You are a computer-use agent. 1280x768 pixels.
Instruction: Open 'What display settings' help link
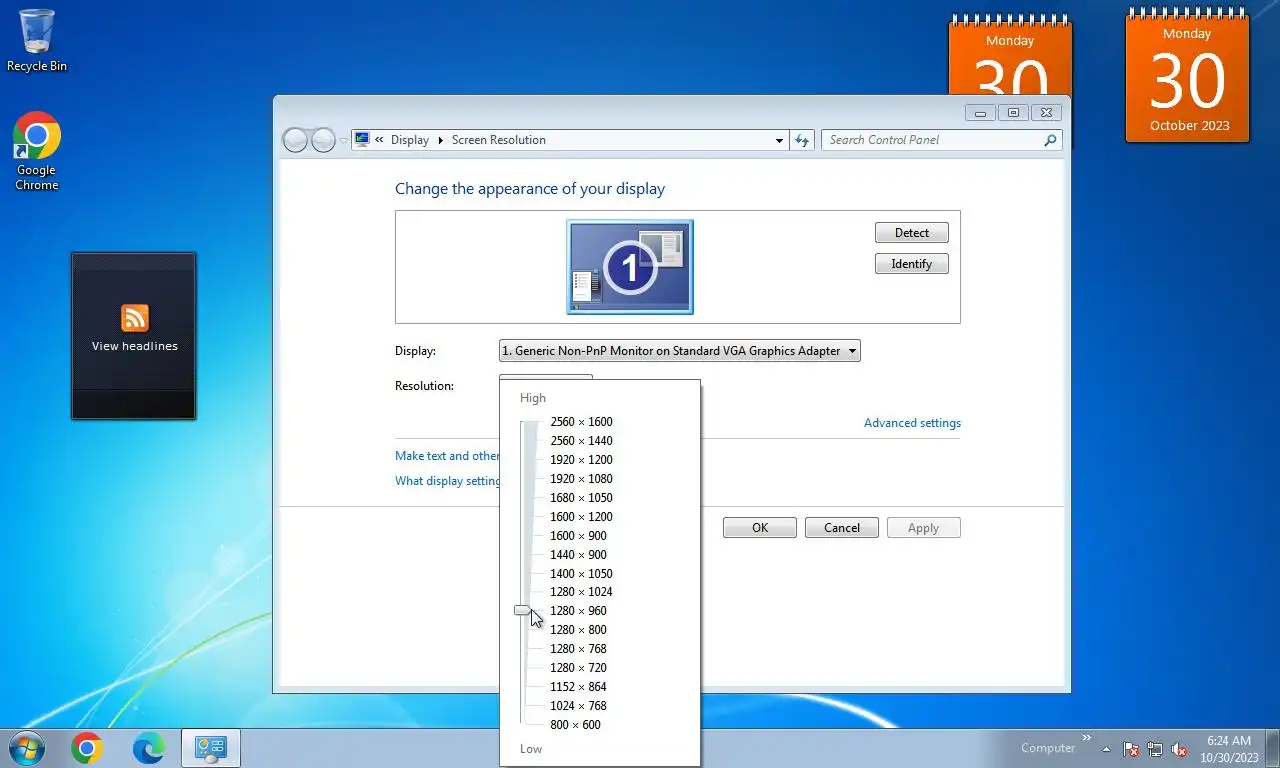point(447,481)
